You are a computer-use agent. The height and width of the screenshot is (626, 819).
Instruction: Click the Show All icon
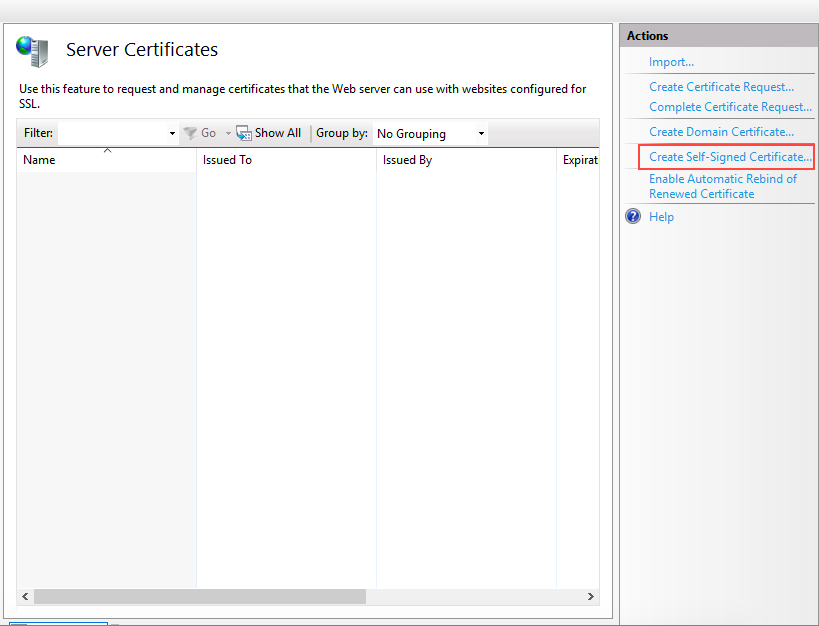tap(243, 133)
